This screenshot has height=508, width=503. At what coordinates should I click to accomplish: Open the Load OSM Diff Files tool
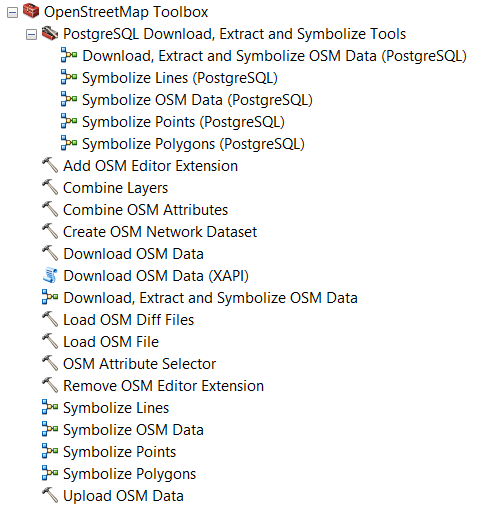(x=129, y=320)
